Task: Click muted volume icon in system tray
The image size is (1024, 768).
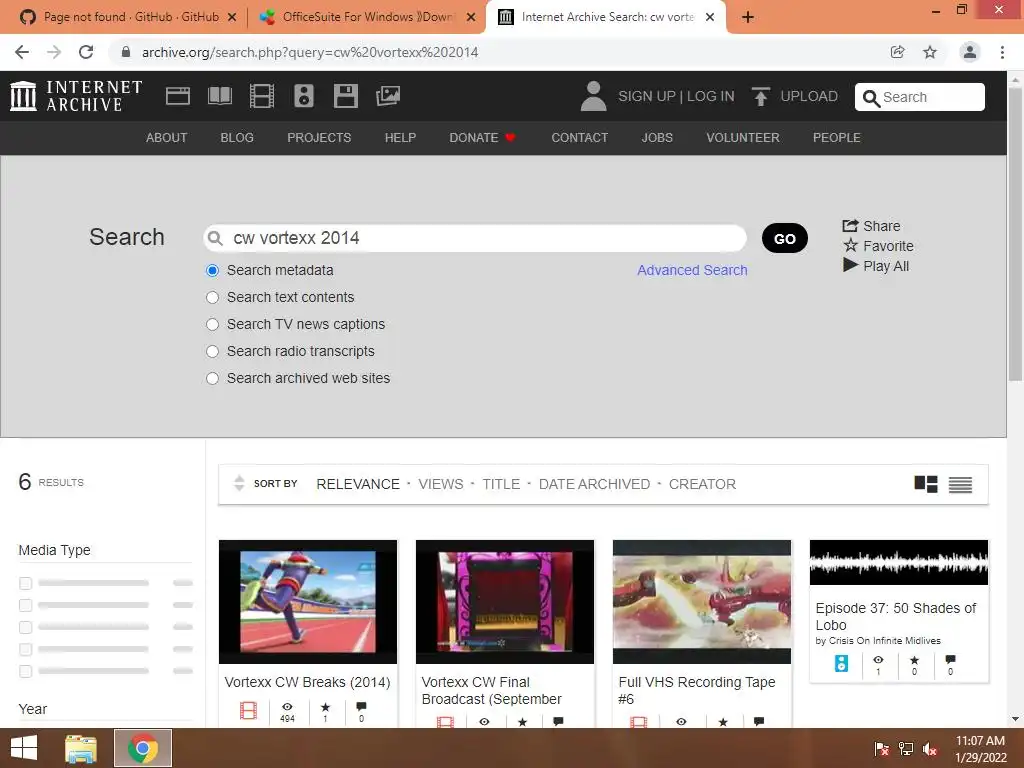Action: tap(930, 749)
